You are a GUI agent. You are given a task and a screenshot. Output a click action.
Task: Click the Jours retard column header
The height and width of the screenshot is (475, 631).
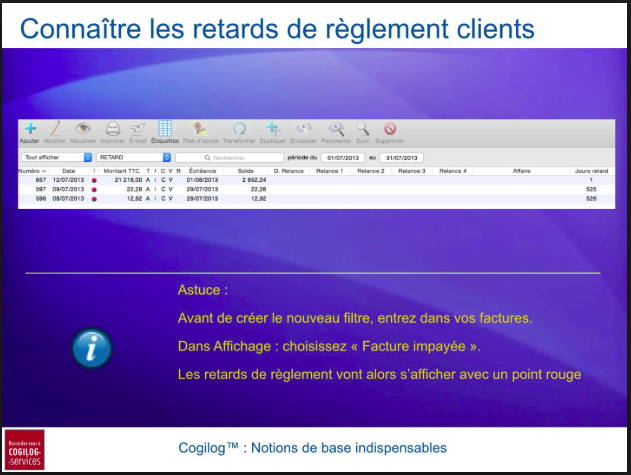592,171
